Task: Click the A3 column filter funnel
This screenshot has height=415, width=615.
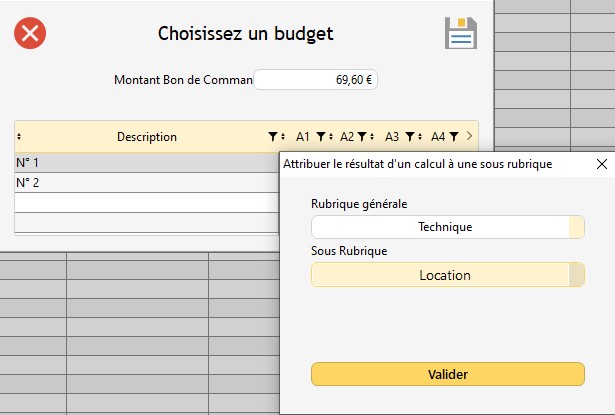Action: (409, 136)
